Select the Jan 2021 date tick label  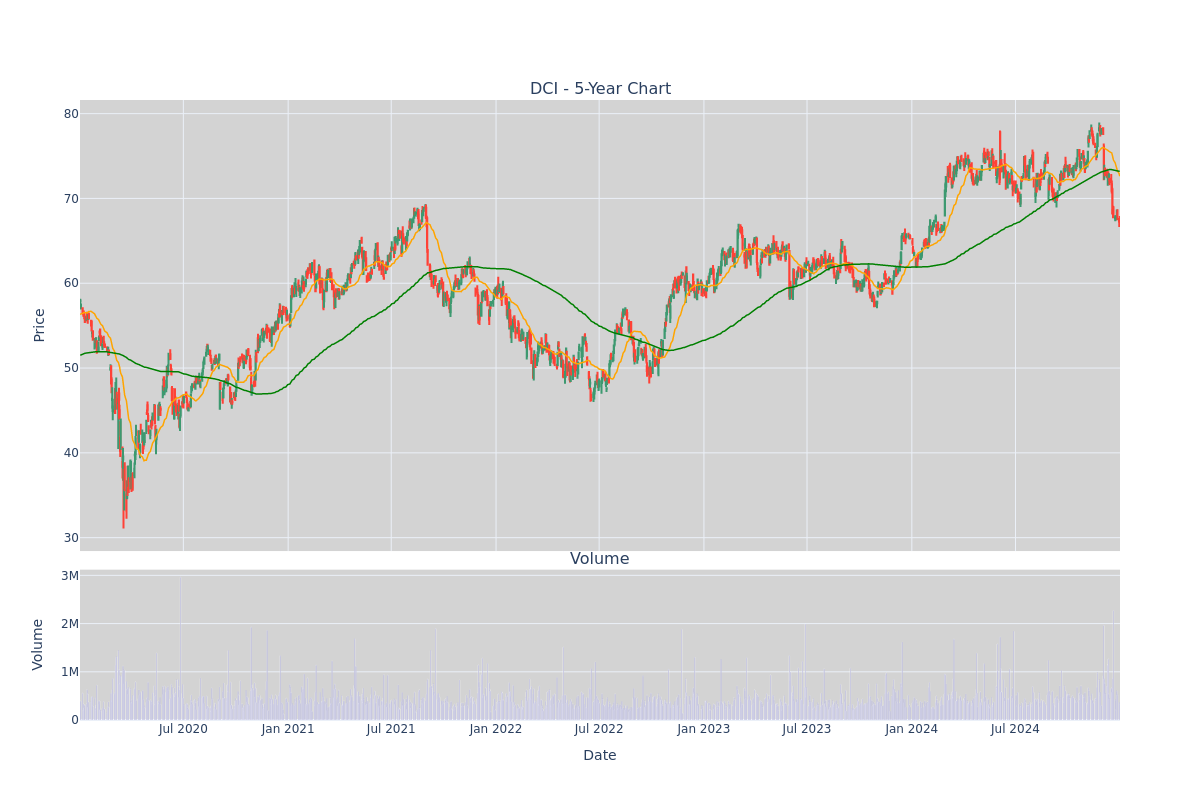(288, 729)
